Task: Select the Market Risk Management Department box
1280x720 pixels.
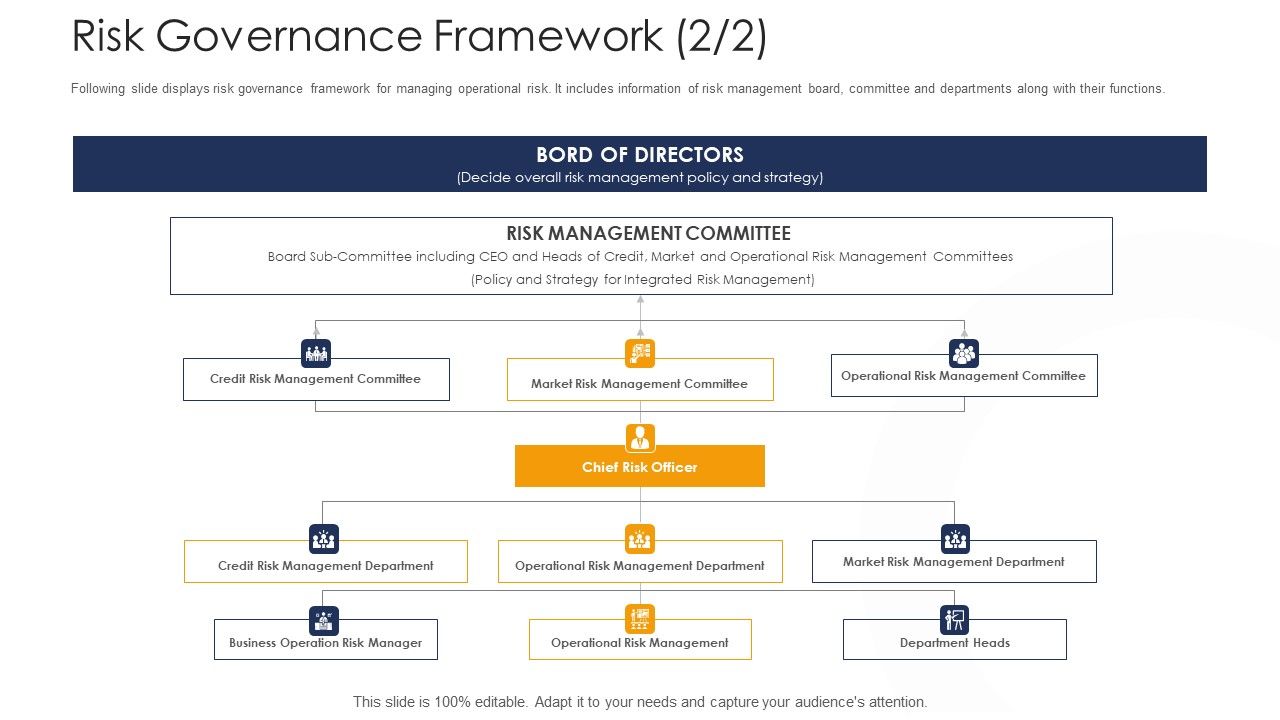Action: (954, 561)
